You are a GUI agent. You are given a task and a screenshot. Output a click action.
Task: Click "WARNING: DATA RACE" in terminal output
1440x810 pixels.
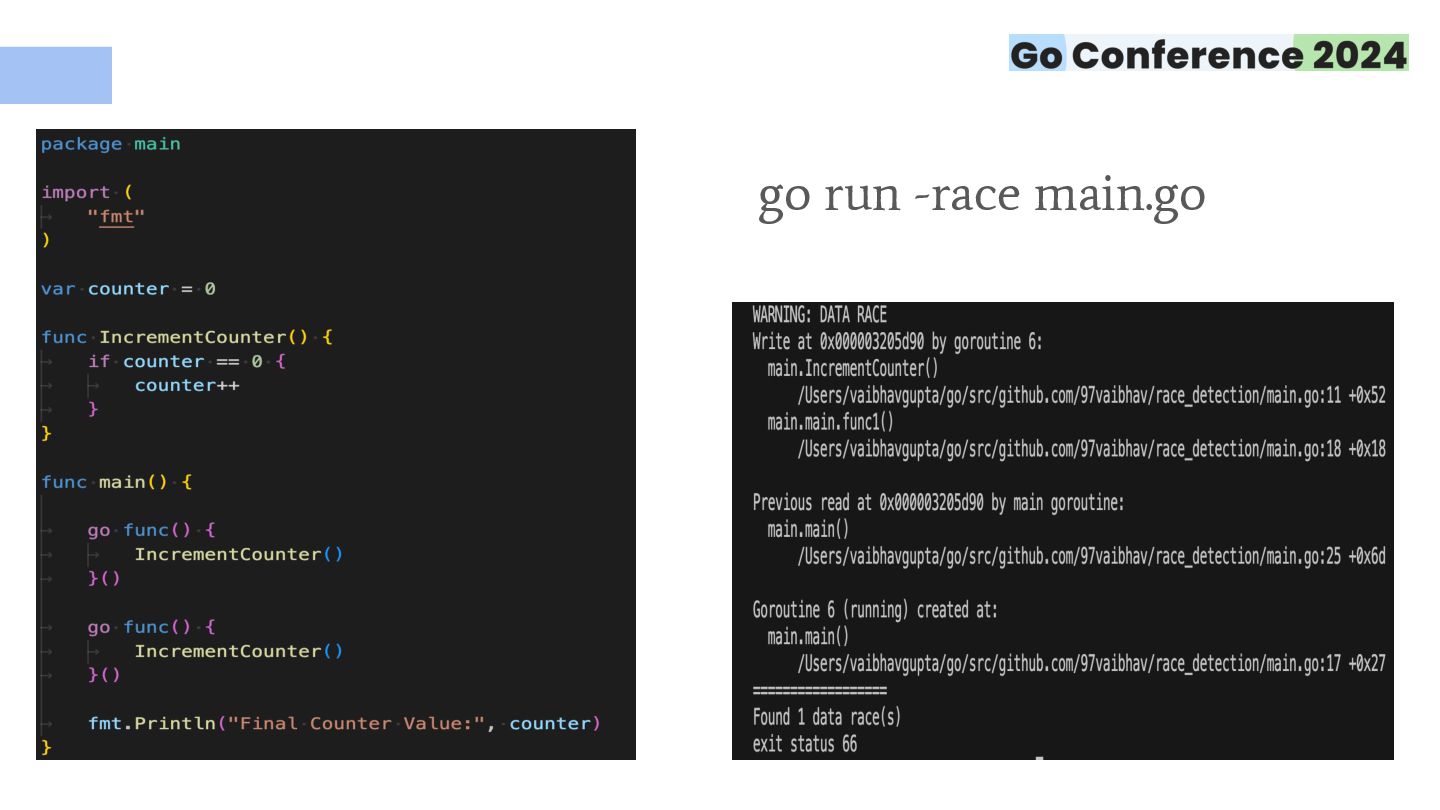click(819, 315)
